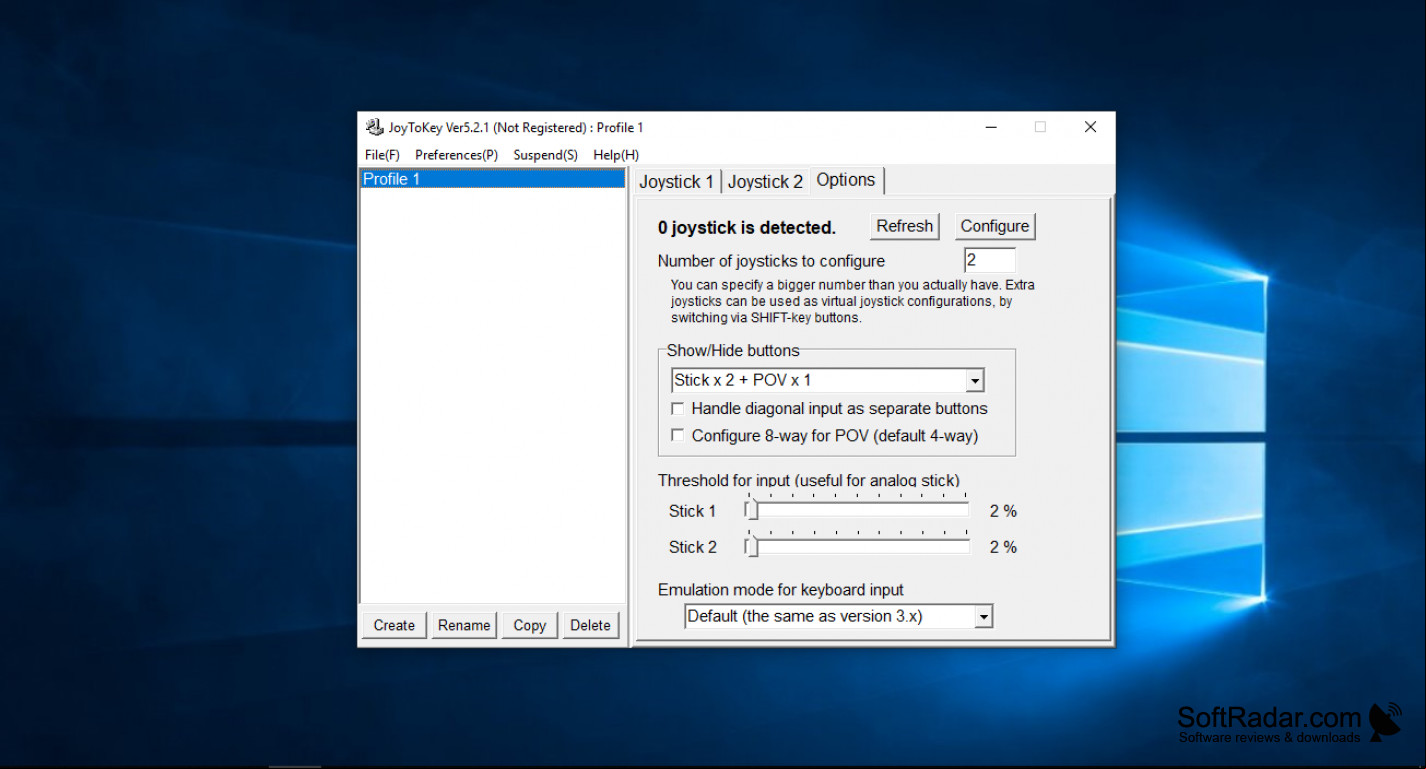
Task: Switch to the Joystick 1 tab
Action: 677,181
